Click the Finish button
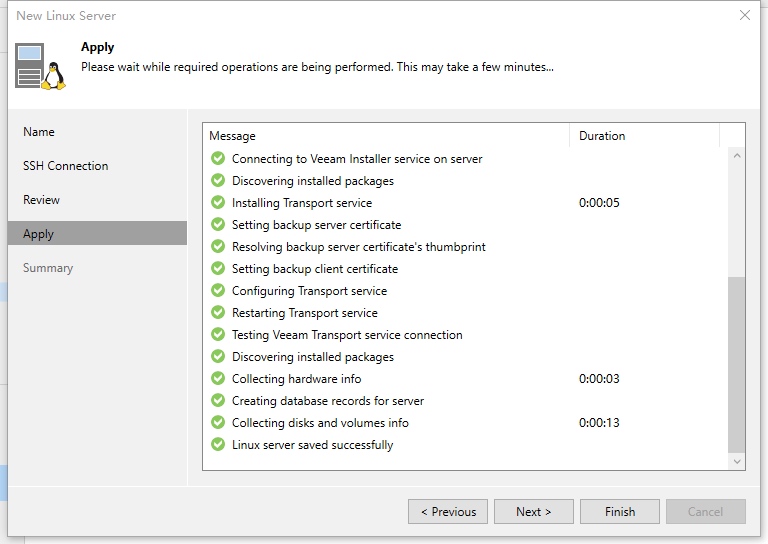The width and height of the screenshot is (768, 544). pos(620,512)
